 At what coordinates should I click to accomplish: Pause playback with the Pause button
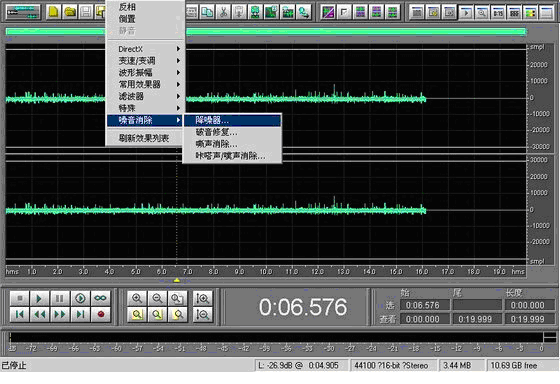(60, 298)
